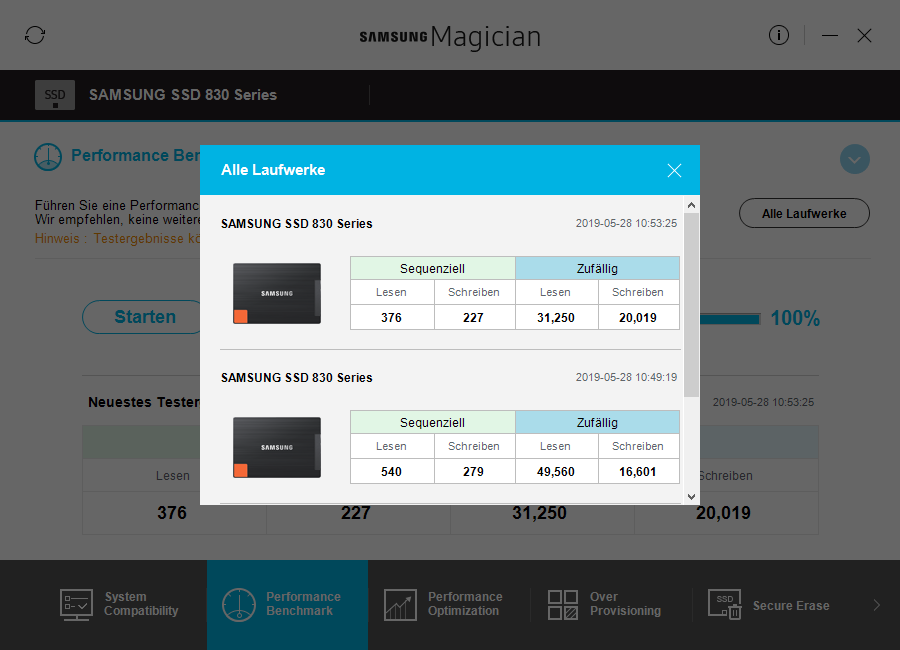Click Sequenziell header of second result
The height and width of the screenshot is (650, 900).
(x=433, y=422)
